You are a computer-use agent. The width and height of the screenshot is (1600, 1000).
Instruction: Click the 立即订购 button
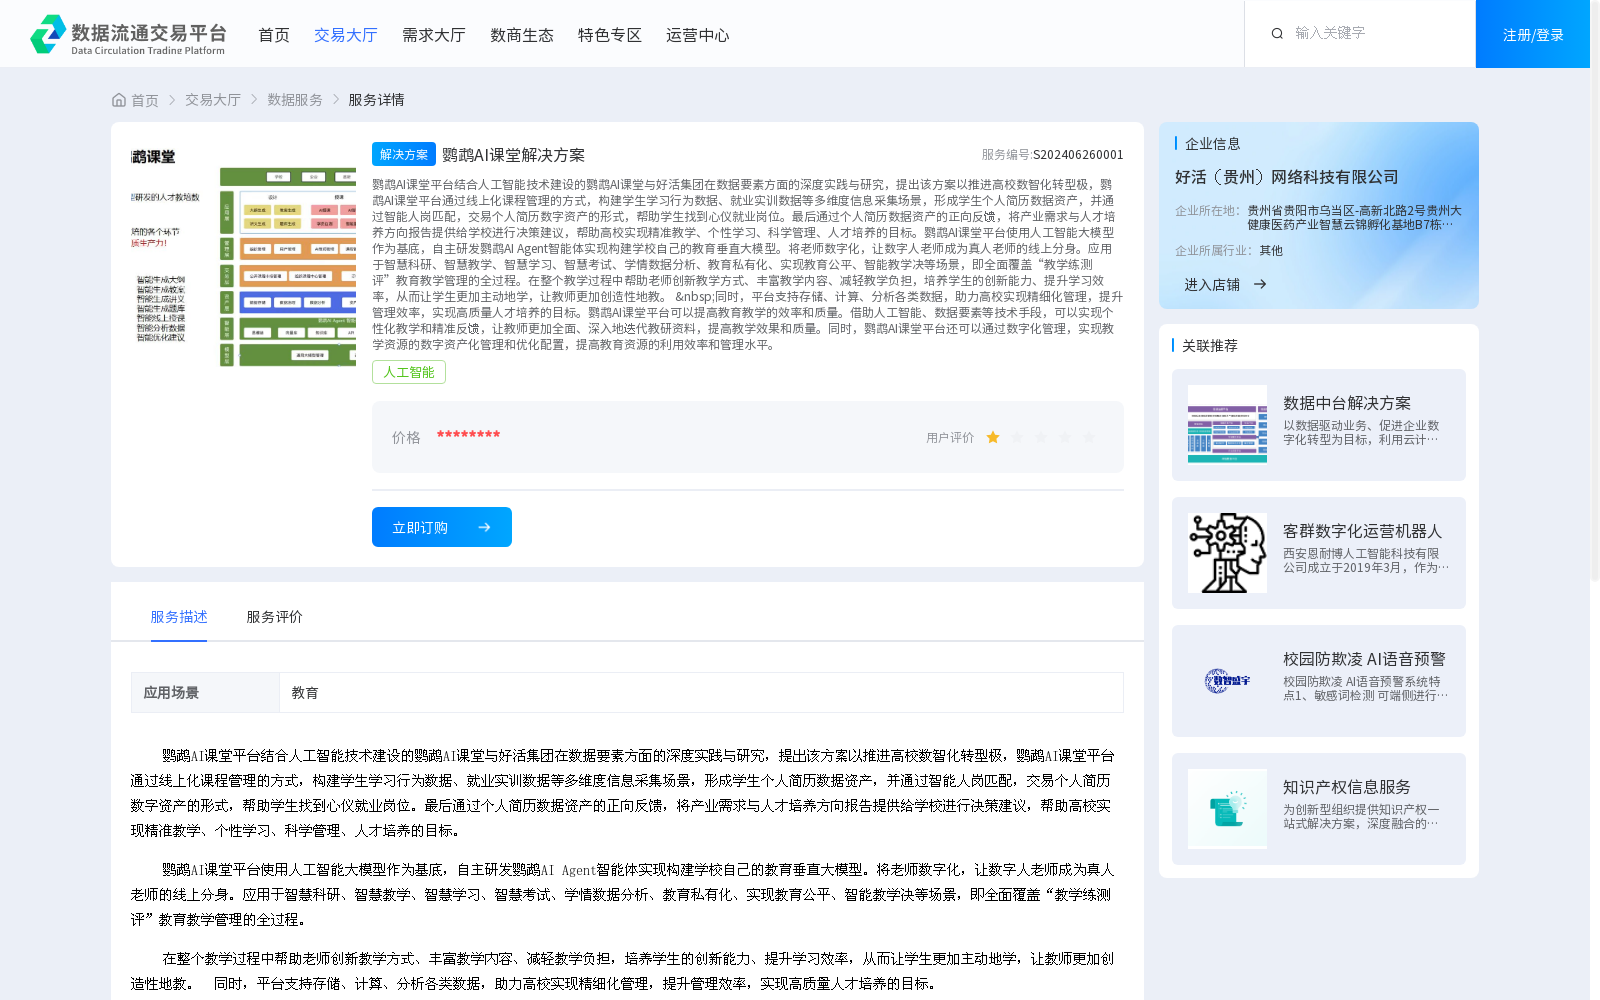pyautogui.click(x=442, y=527)
